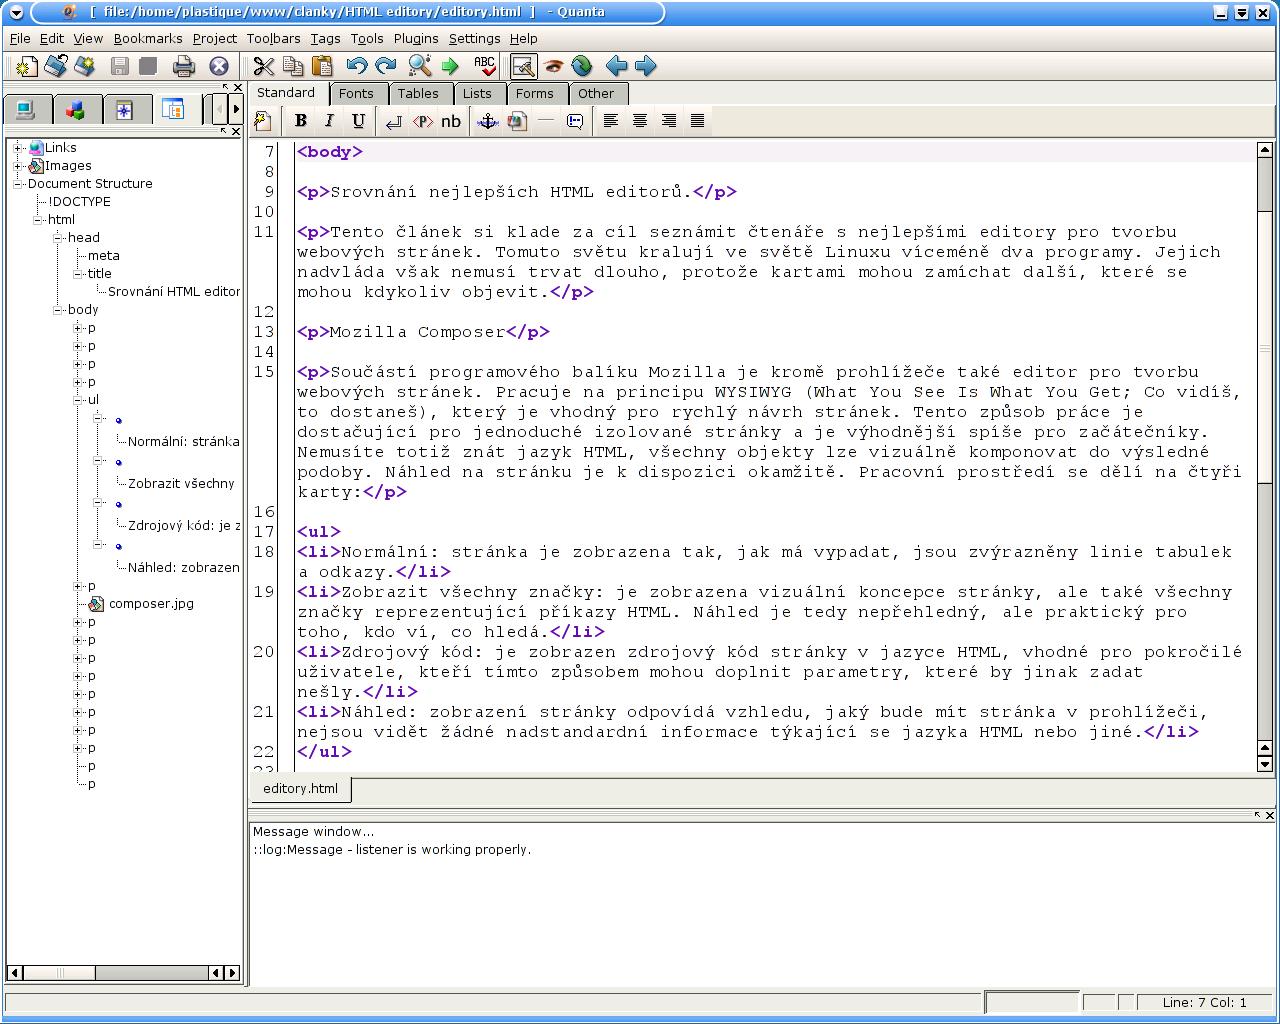
Task: Toggle bold formatting
Action: tap(300, 121)
